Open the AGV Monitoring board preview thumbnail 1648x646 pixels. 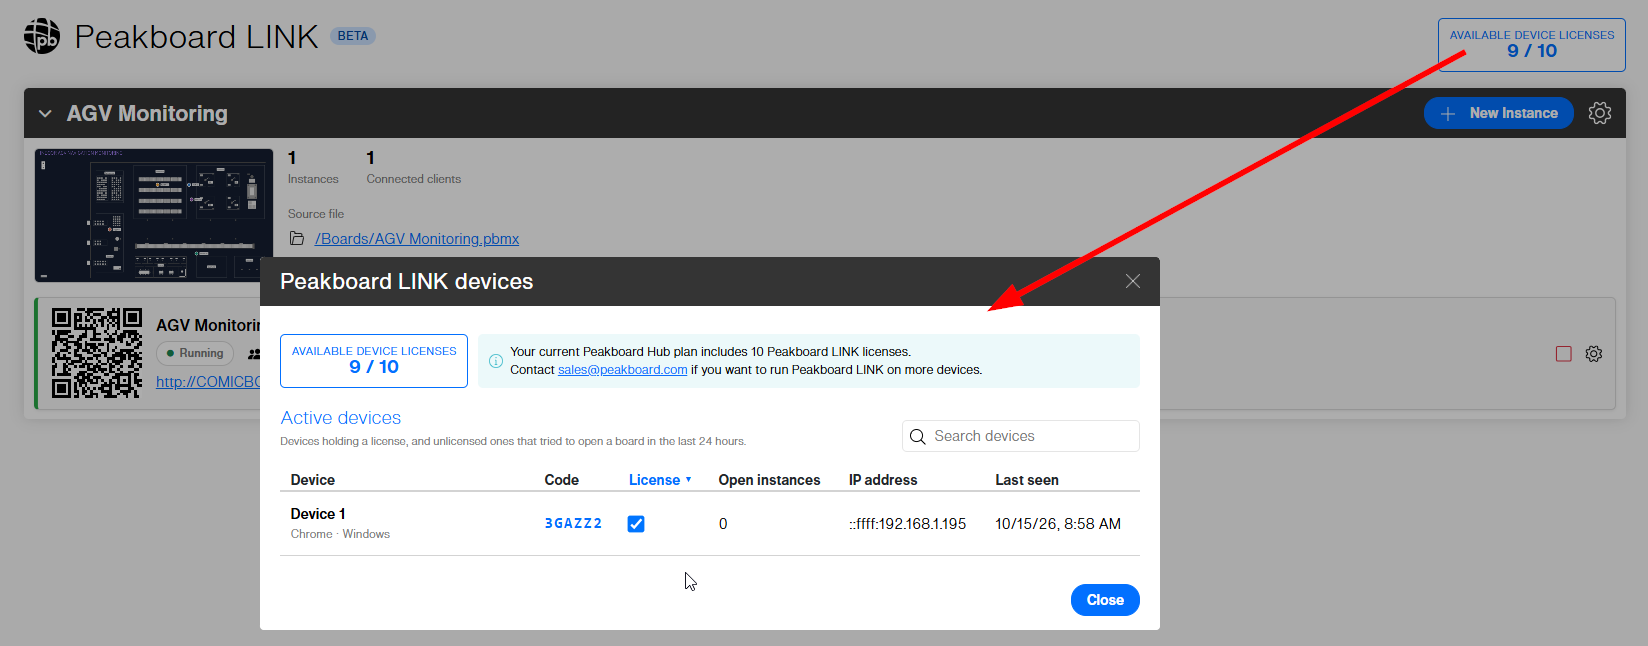[154, 215]
